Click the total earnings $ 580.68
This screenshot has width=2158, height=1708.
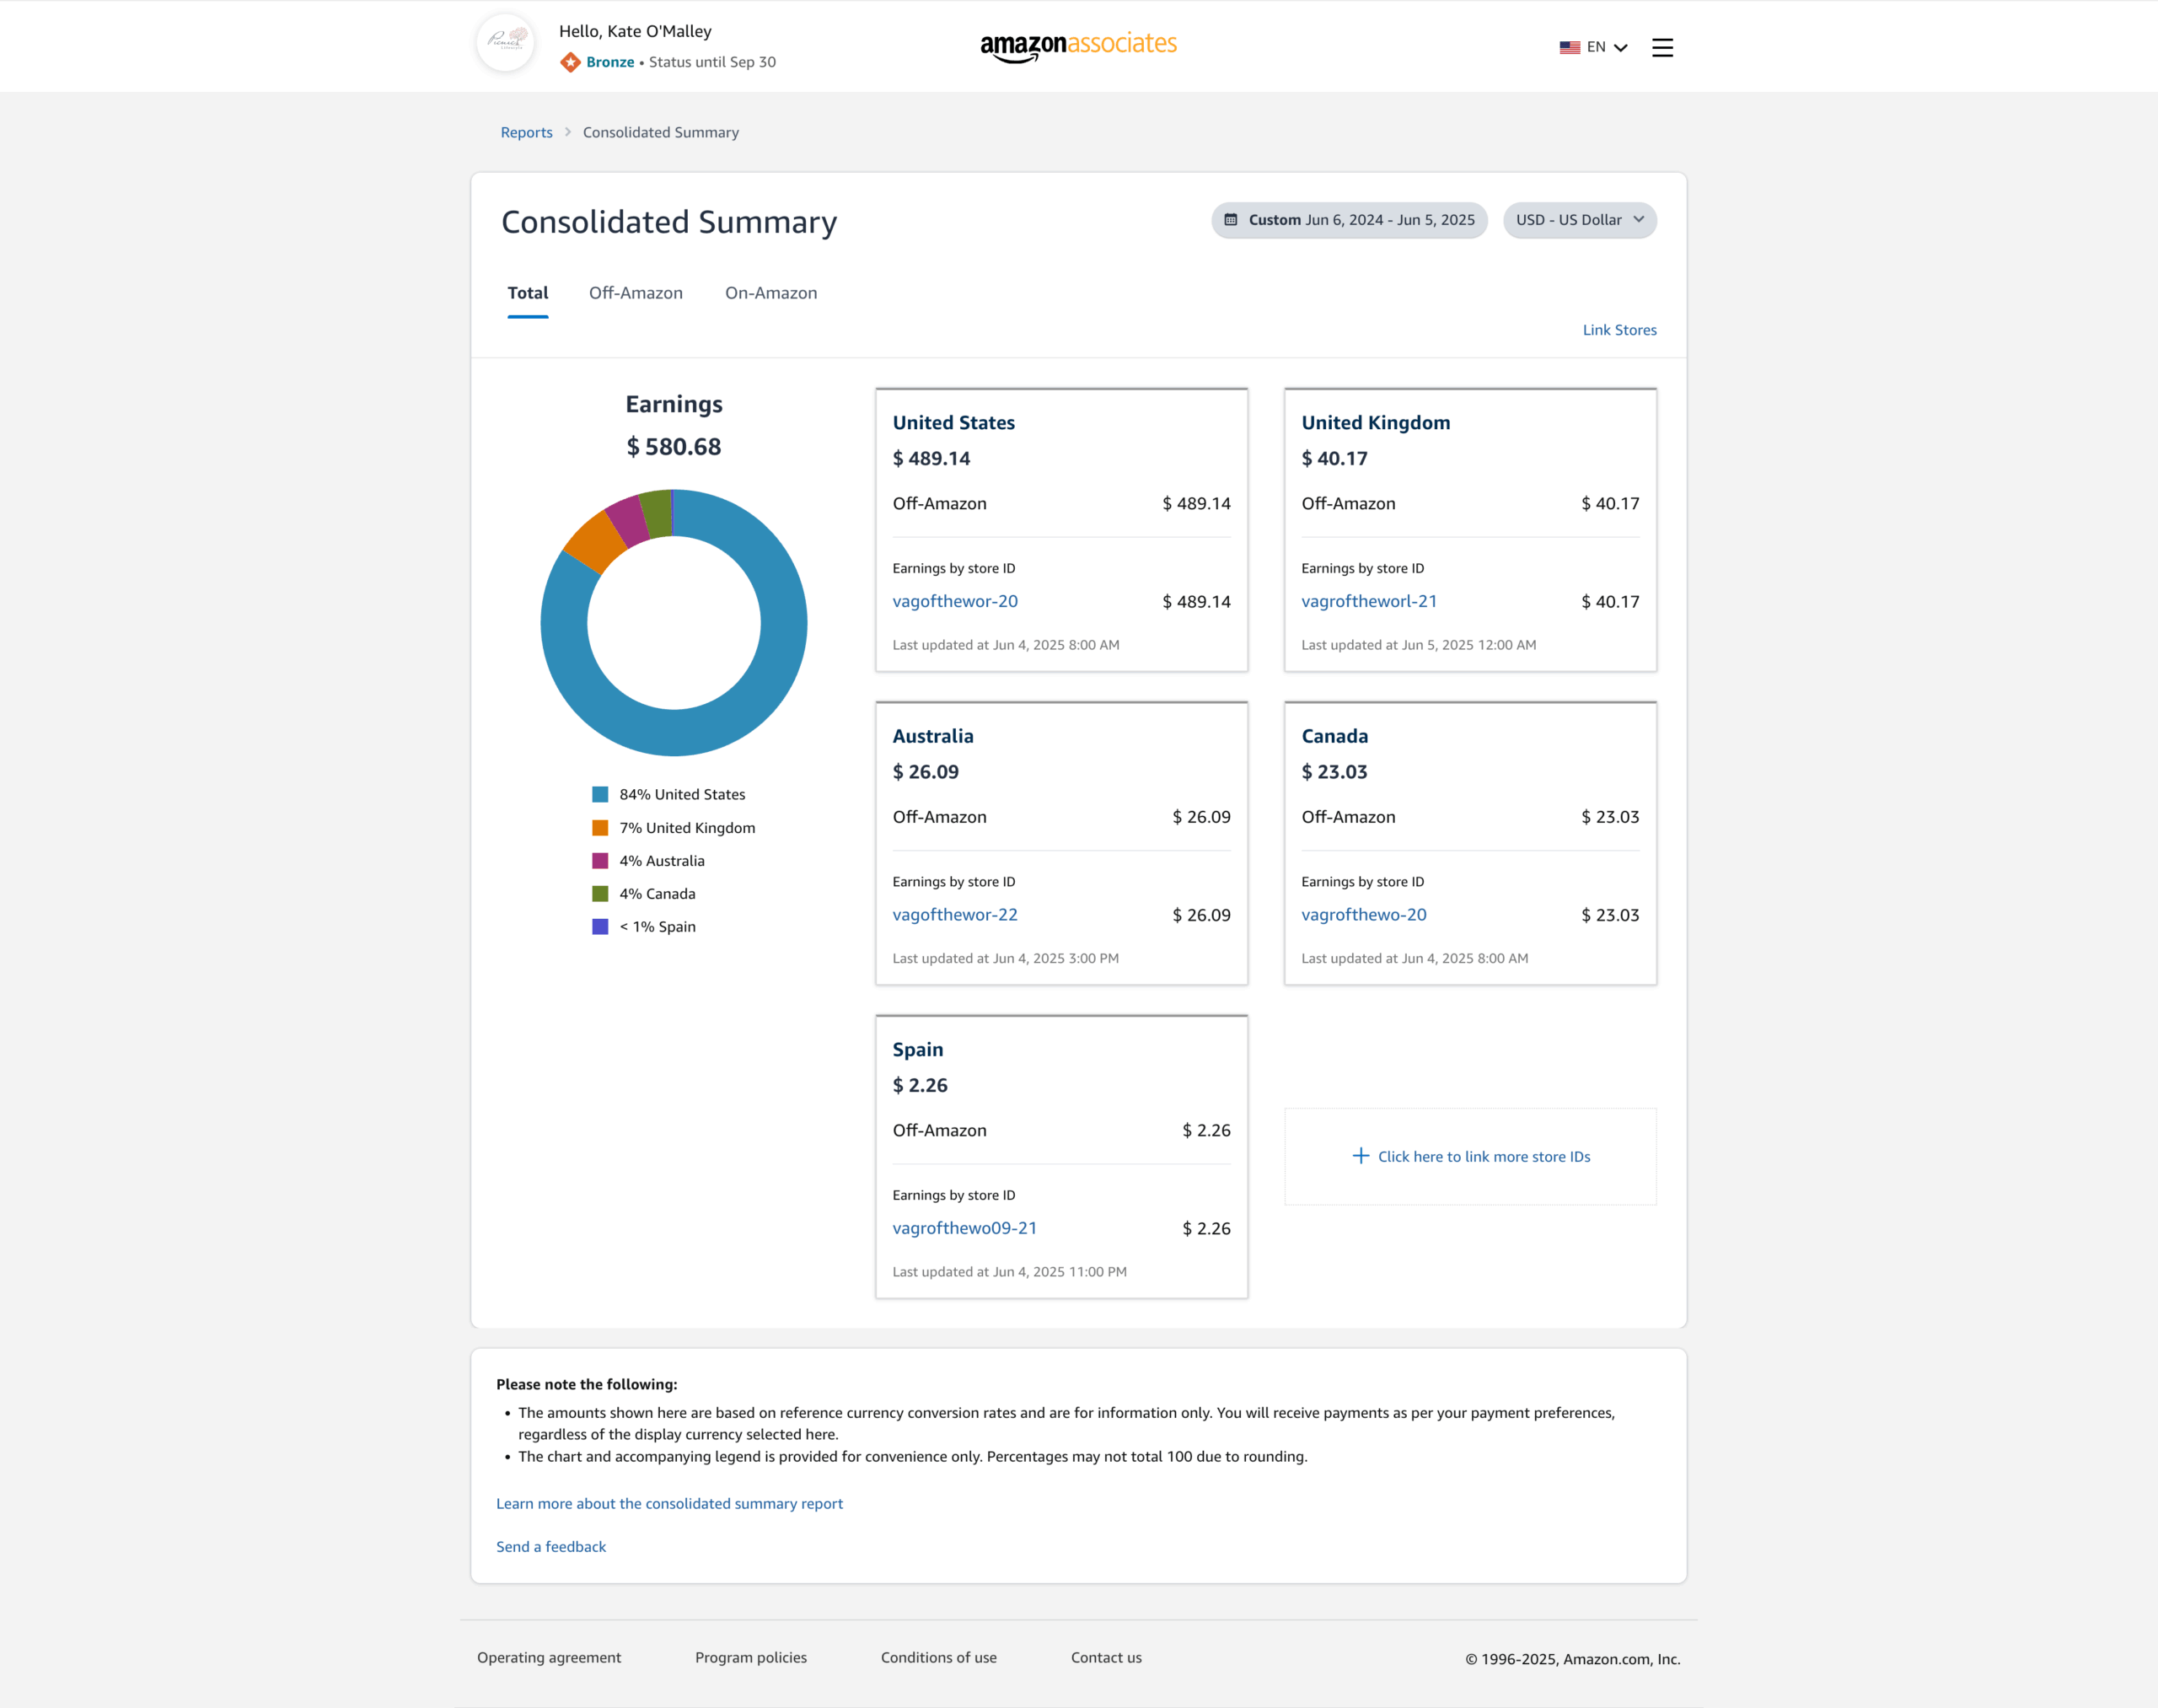674,447
